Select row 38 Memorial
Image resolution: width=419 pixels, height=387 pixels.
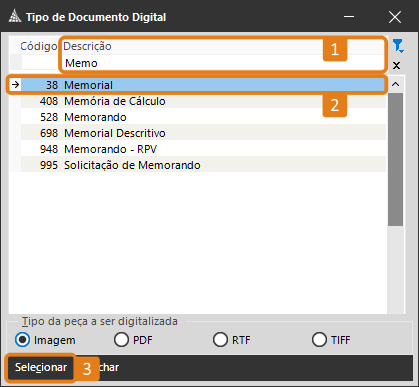coord(203,85)
